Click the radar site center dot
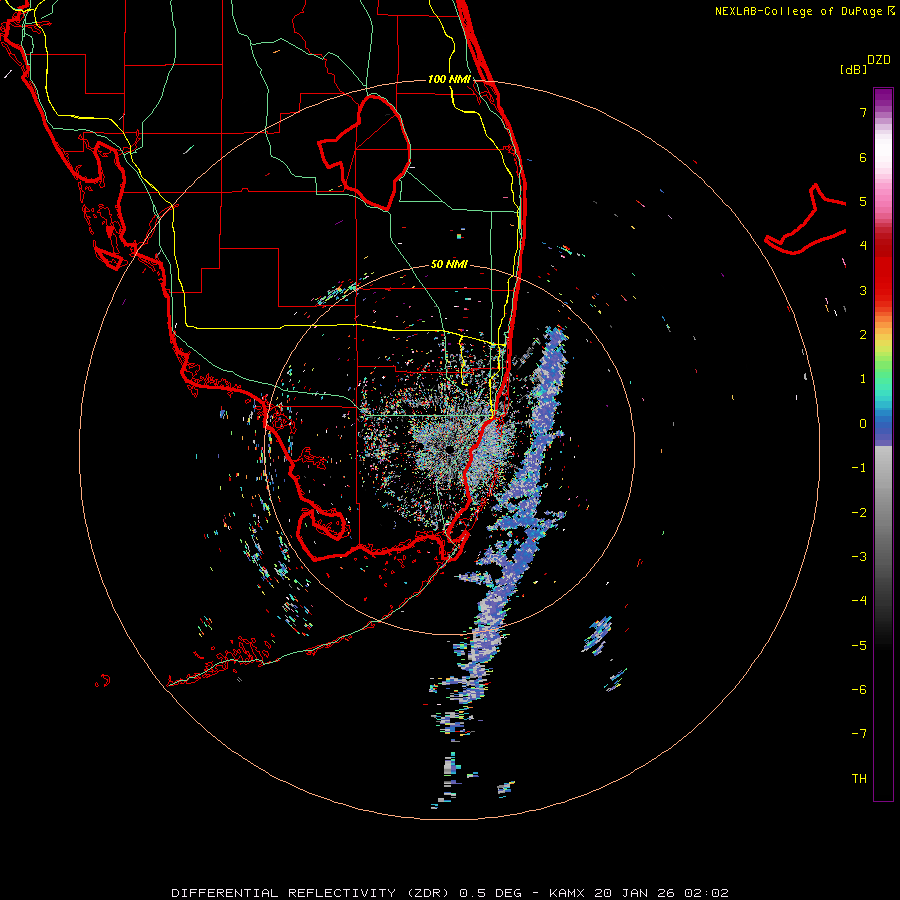900x900 pixels. tap(449, 449)
